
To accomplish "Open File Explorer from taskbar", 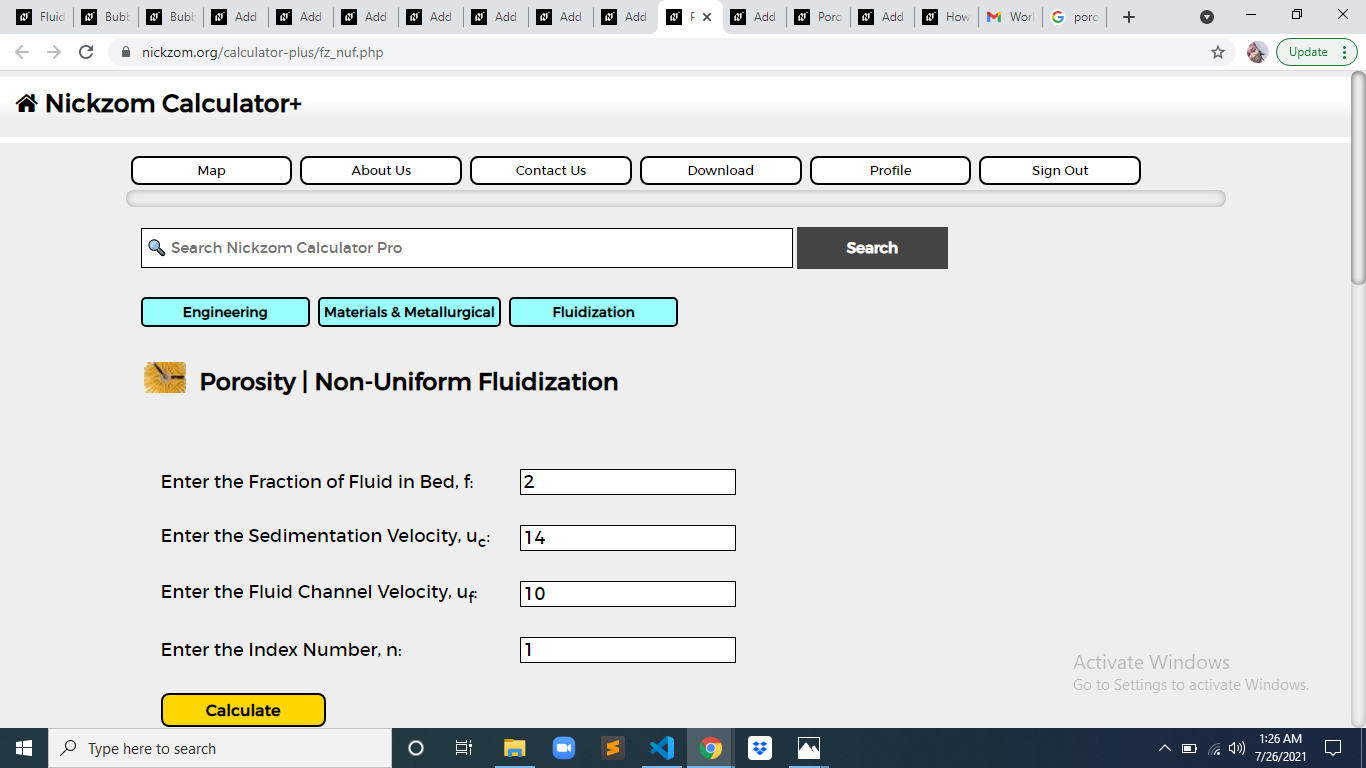I will (x=515, y=748).
